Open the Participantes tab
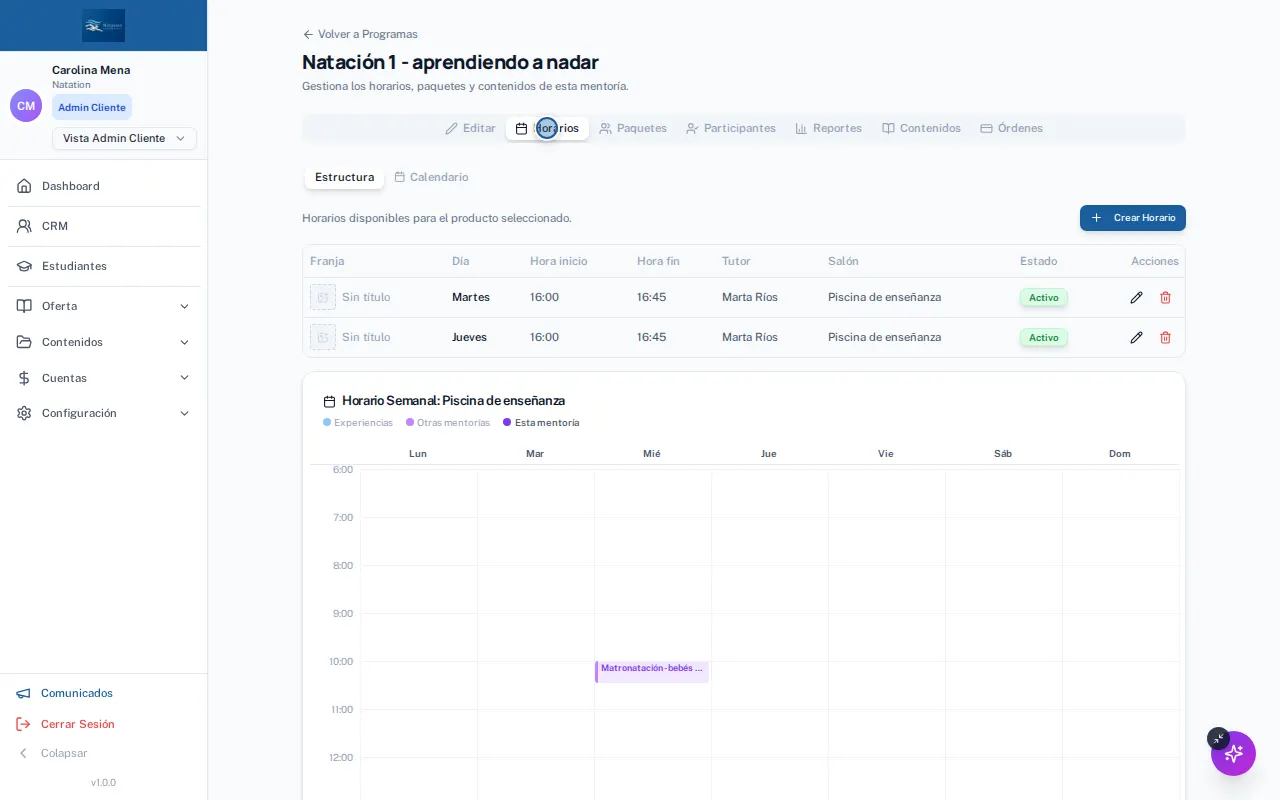Viewport: 1280px width, 800px height. (731, 128)
